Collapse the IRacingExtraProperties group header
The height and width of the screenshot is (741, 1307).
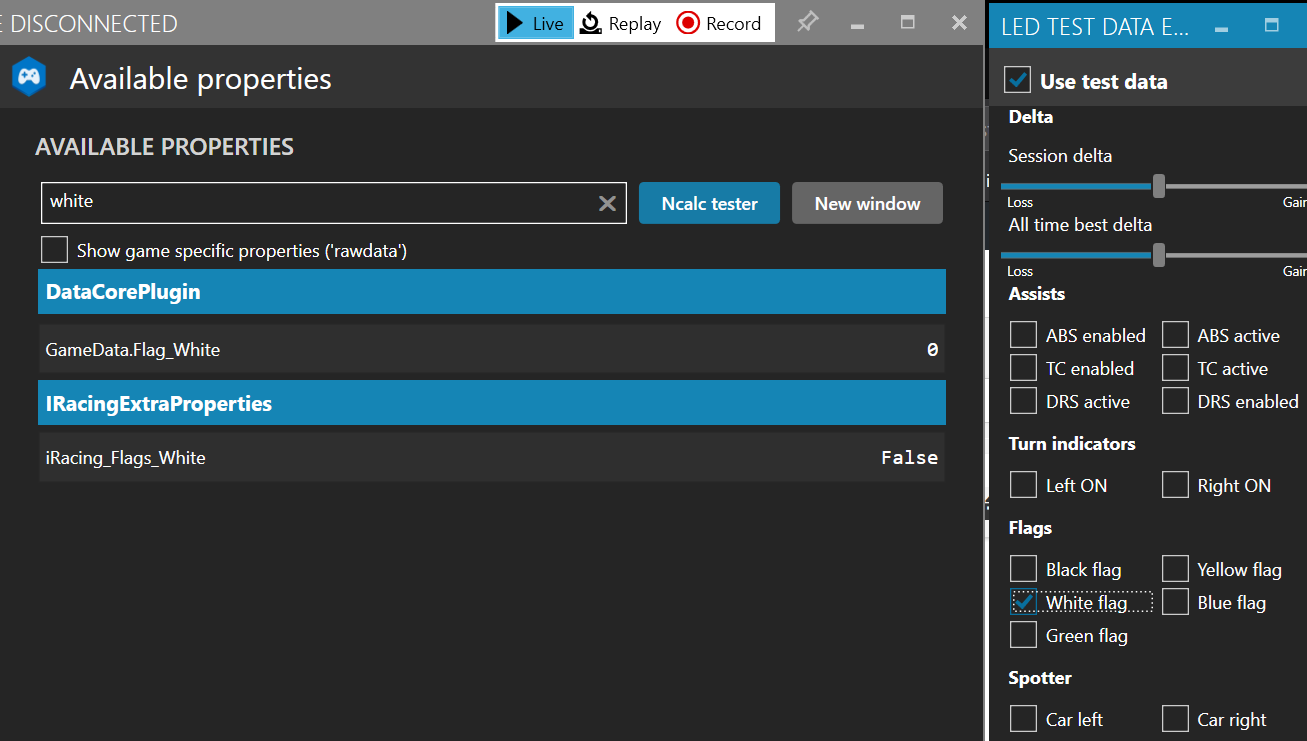[492, 403]
